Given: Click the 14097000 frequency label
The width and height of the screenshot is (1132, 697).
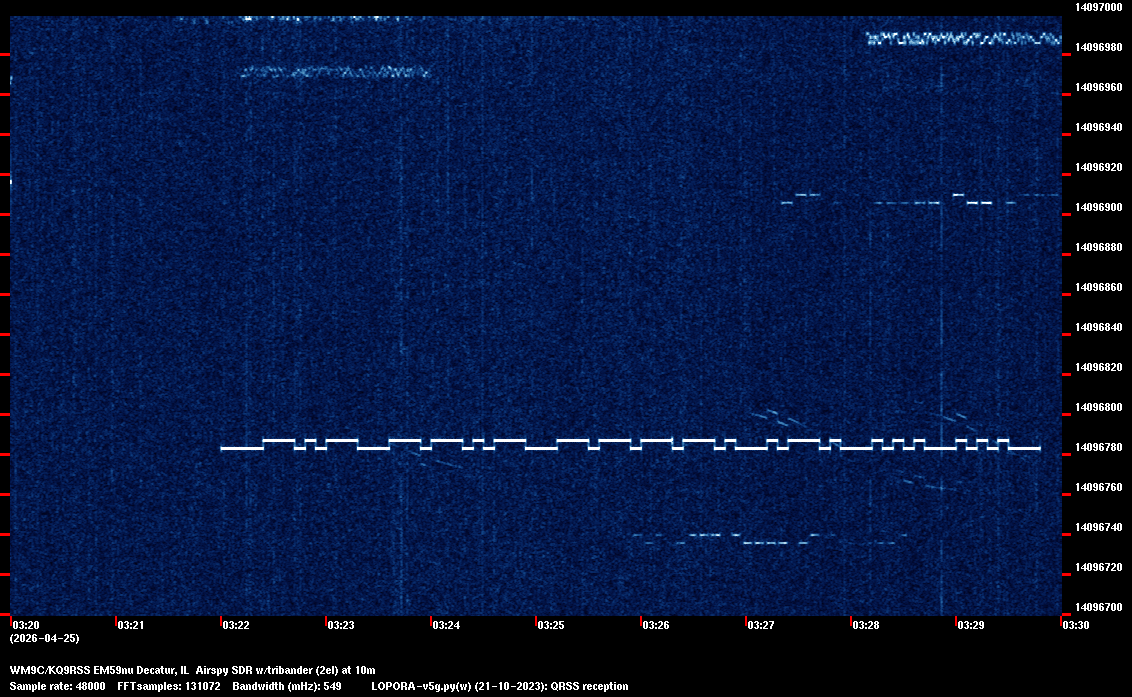Looking at the screenshot, I should coord(1097,7).
